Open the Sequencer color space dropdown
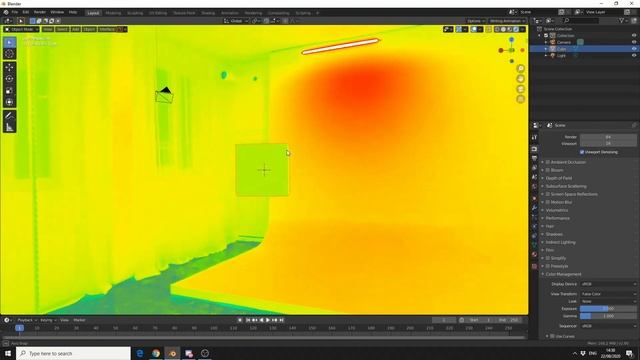This screenshot has width=640, height=360. (608, 326)
